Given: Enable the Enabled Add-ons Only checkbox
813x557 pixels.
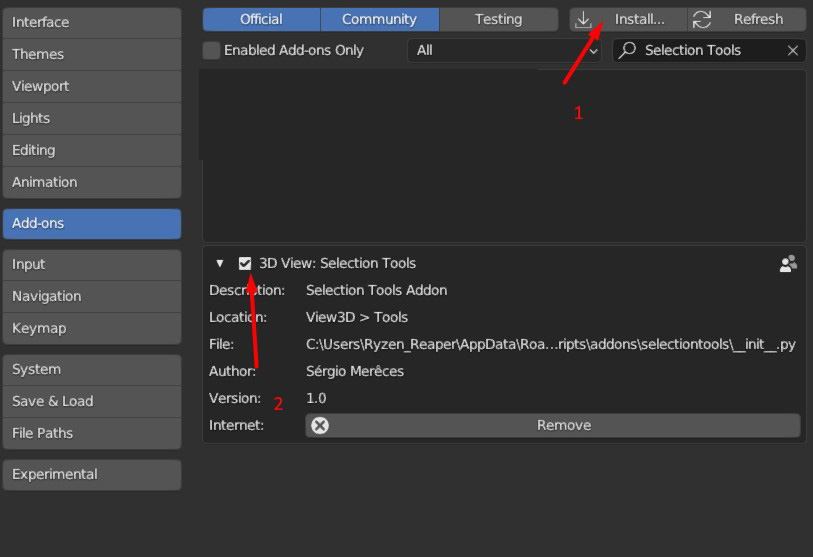Looking at the screenshot, I should 211,50.
